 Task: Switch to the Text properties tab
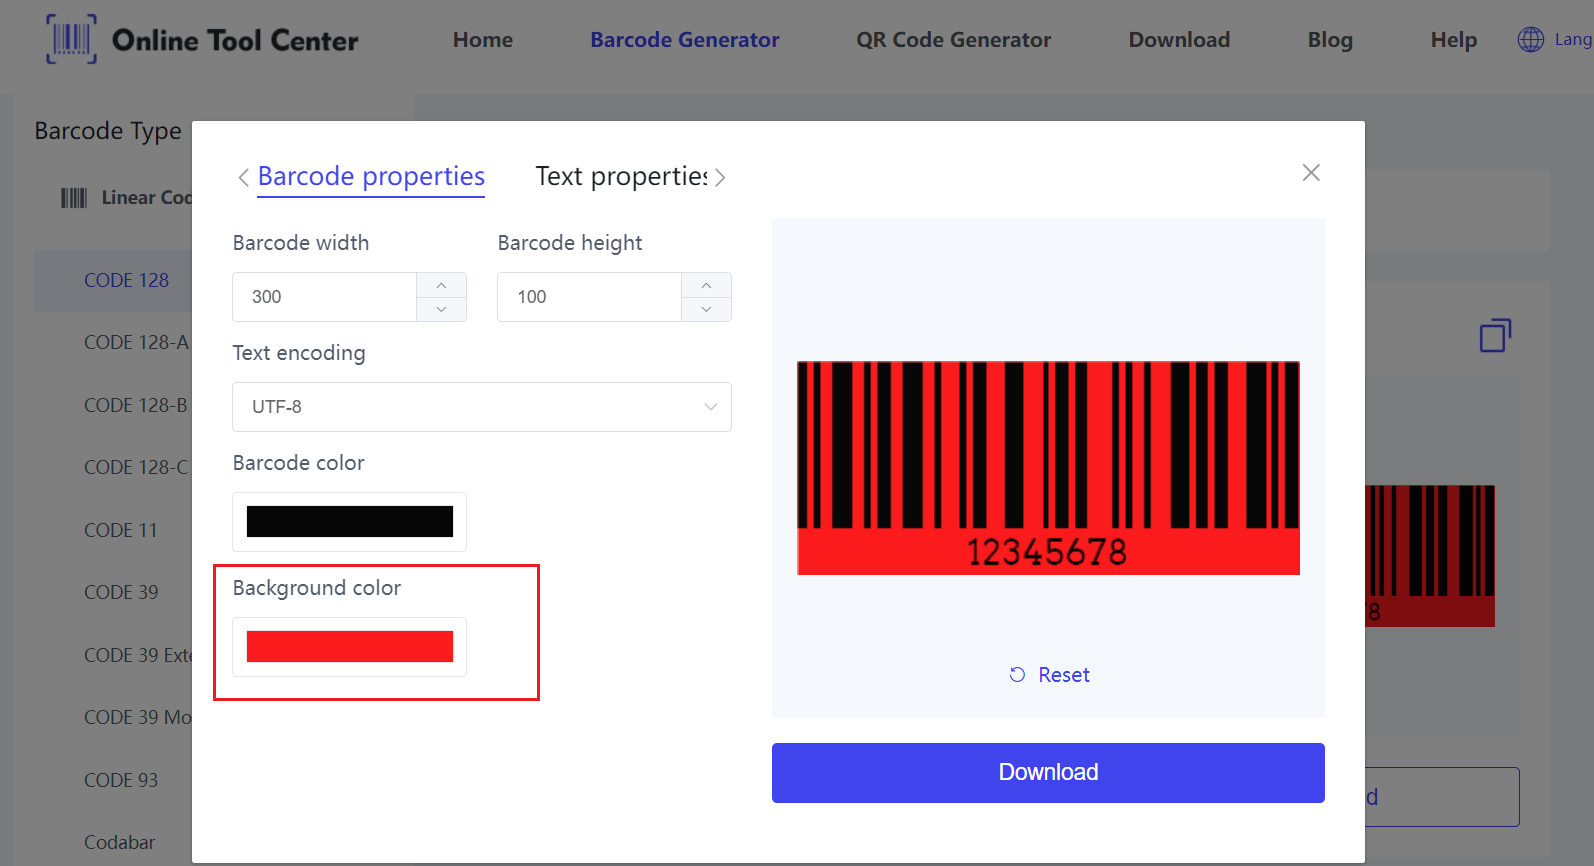[x=621, y=177]
